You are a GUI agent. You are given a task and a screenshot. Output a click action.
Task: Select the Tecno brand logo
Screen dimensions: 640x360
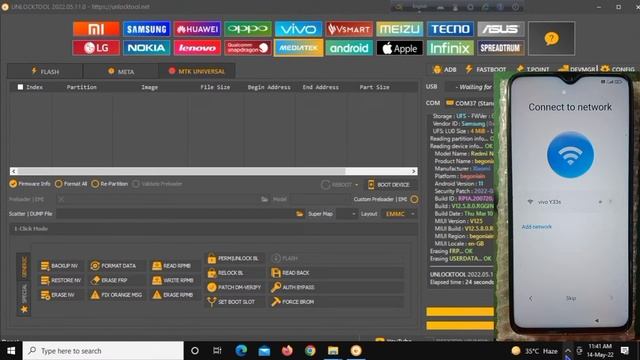pyautogui.click(x=450, y=29)
